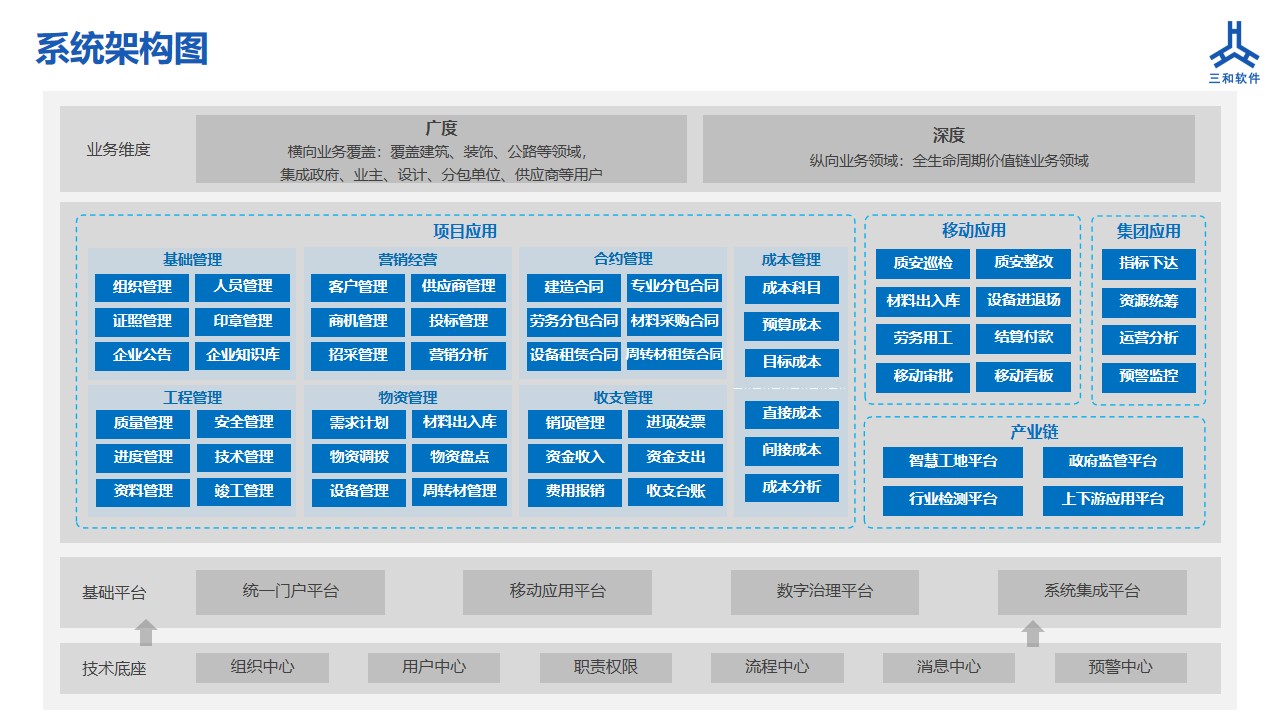The width and height of the screenshot is (1280, 720).
Task: Click the 系统架构图 slide title
Action: [122, 48]
